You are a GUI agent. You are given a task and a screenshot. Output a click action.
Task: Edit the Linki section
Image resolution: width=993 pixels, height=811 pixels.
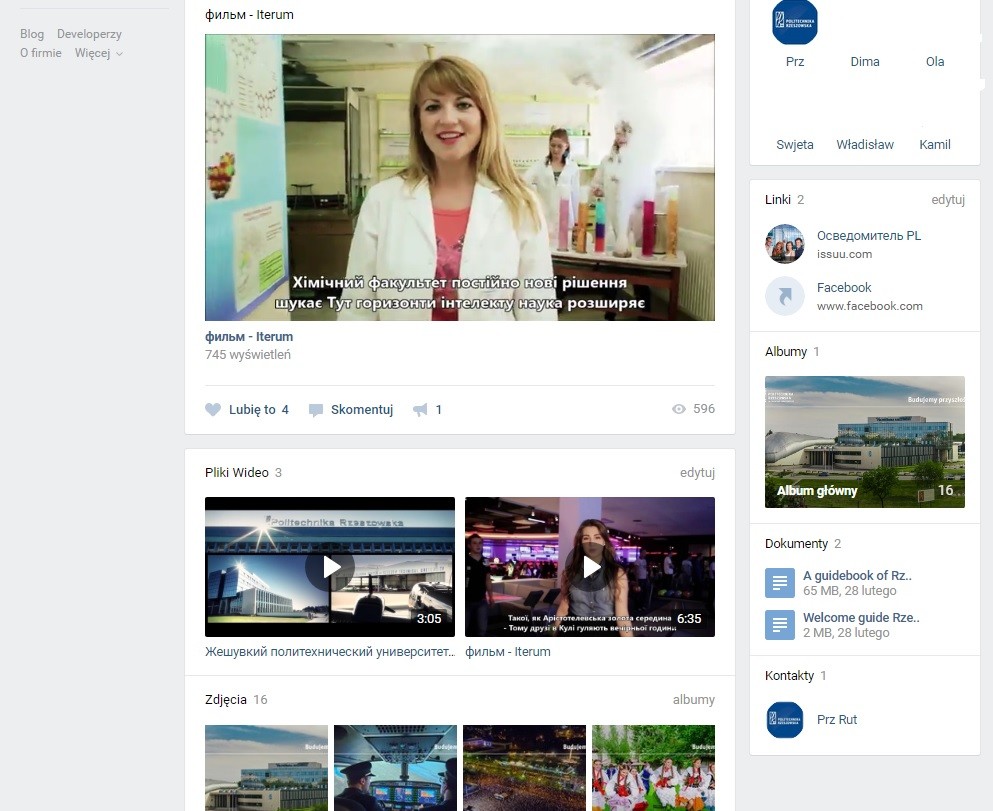pyautogui.click(x=947, y=200)
